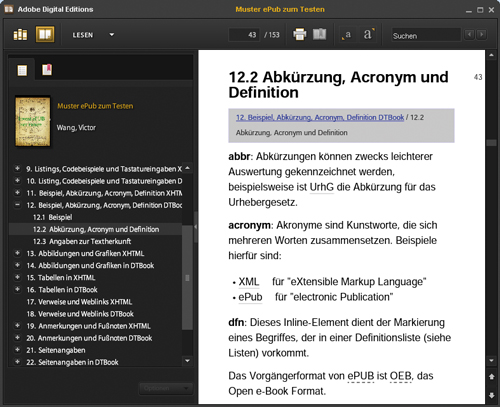Select 12.1 Beispiel in contents
Screen dimensions: 500x407
[52, 217]
